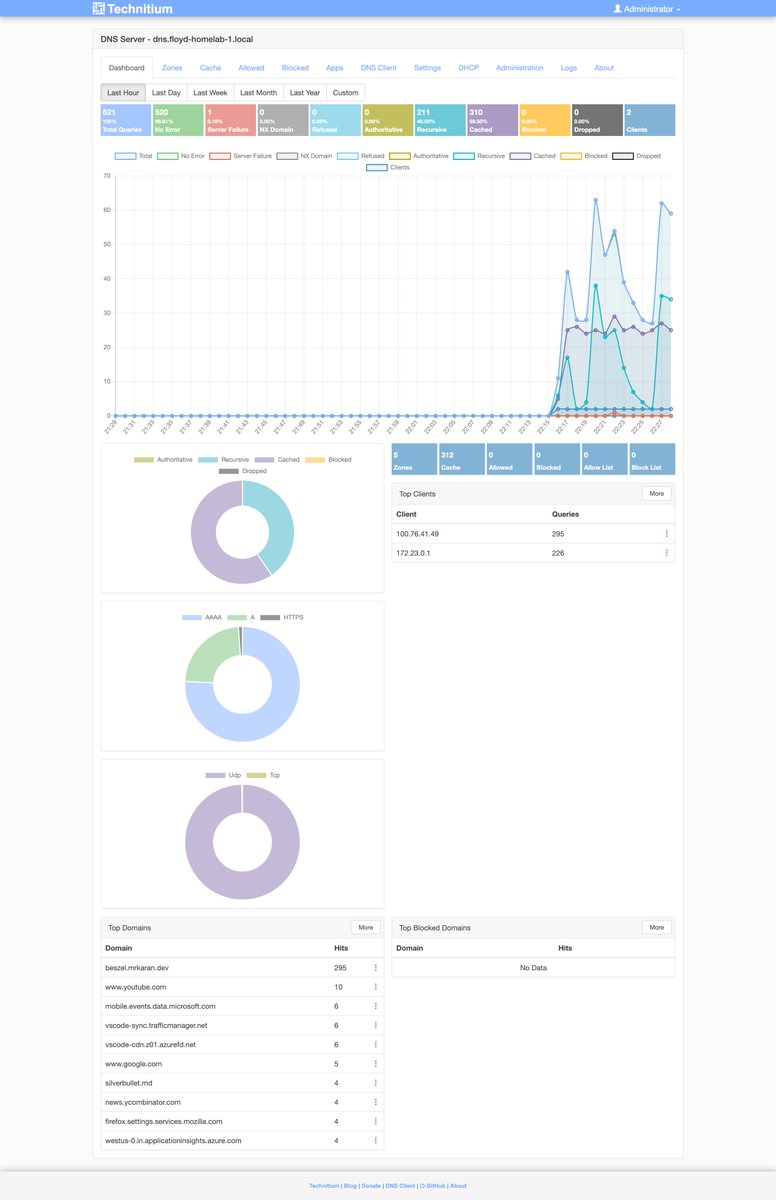Viewport: 776px width, 1200px height.
Task: Toggle Server Failure series in legend
Action: click(x=239, y=156)
